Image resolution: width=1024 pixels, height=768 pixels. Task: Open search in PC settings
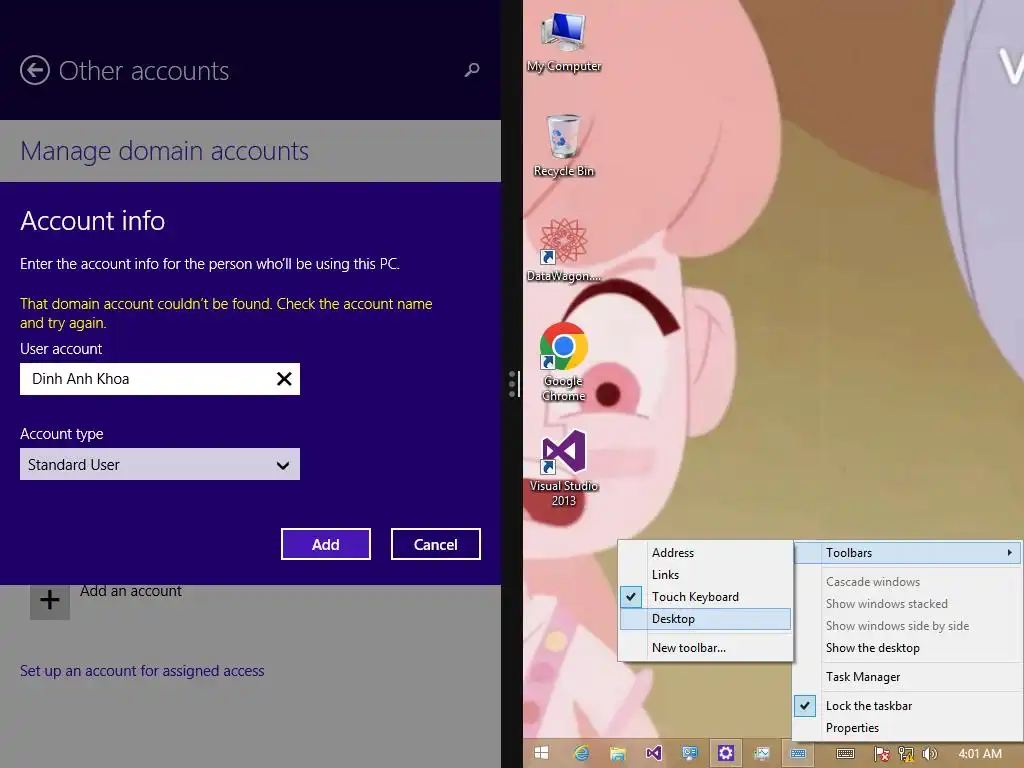point(472,70)
